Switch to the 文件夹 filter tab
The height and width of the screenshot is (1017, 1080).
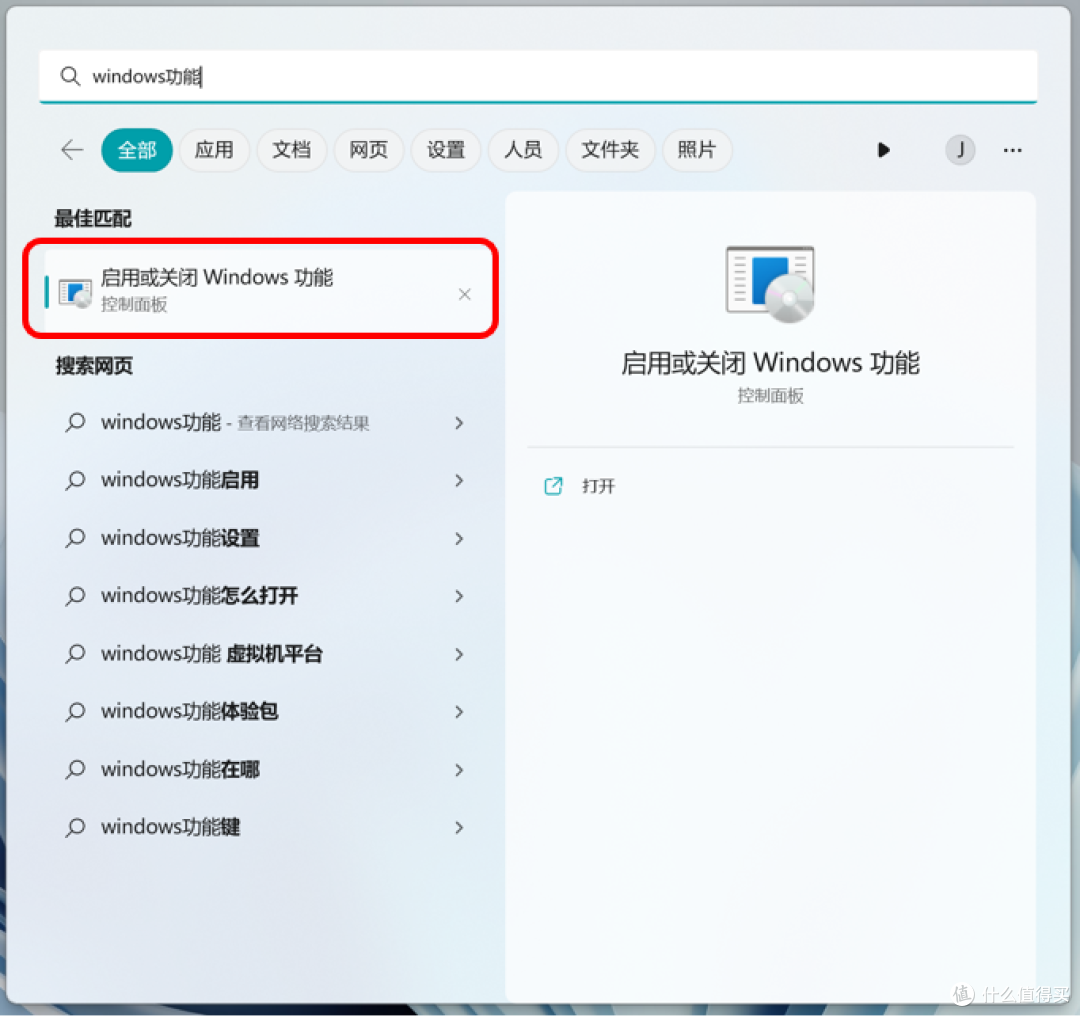610,149
